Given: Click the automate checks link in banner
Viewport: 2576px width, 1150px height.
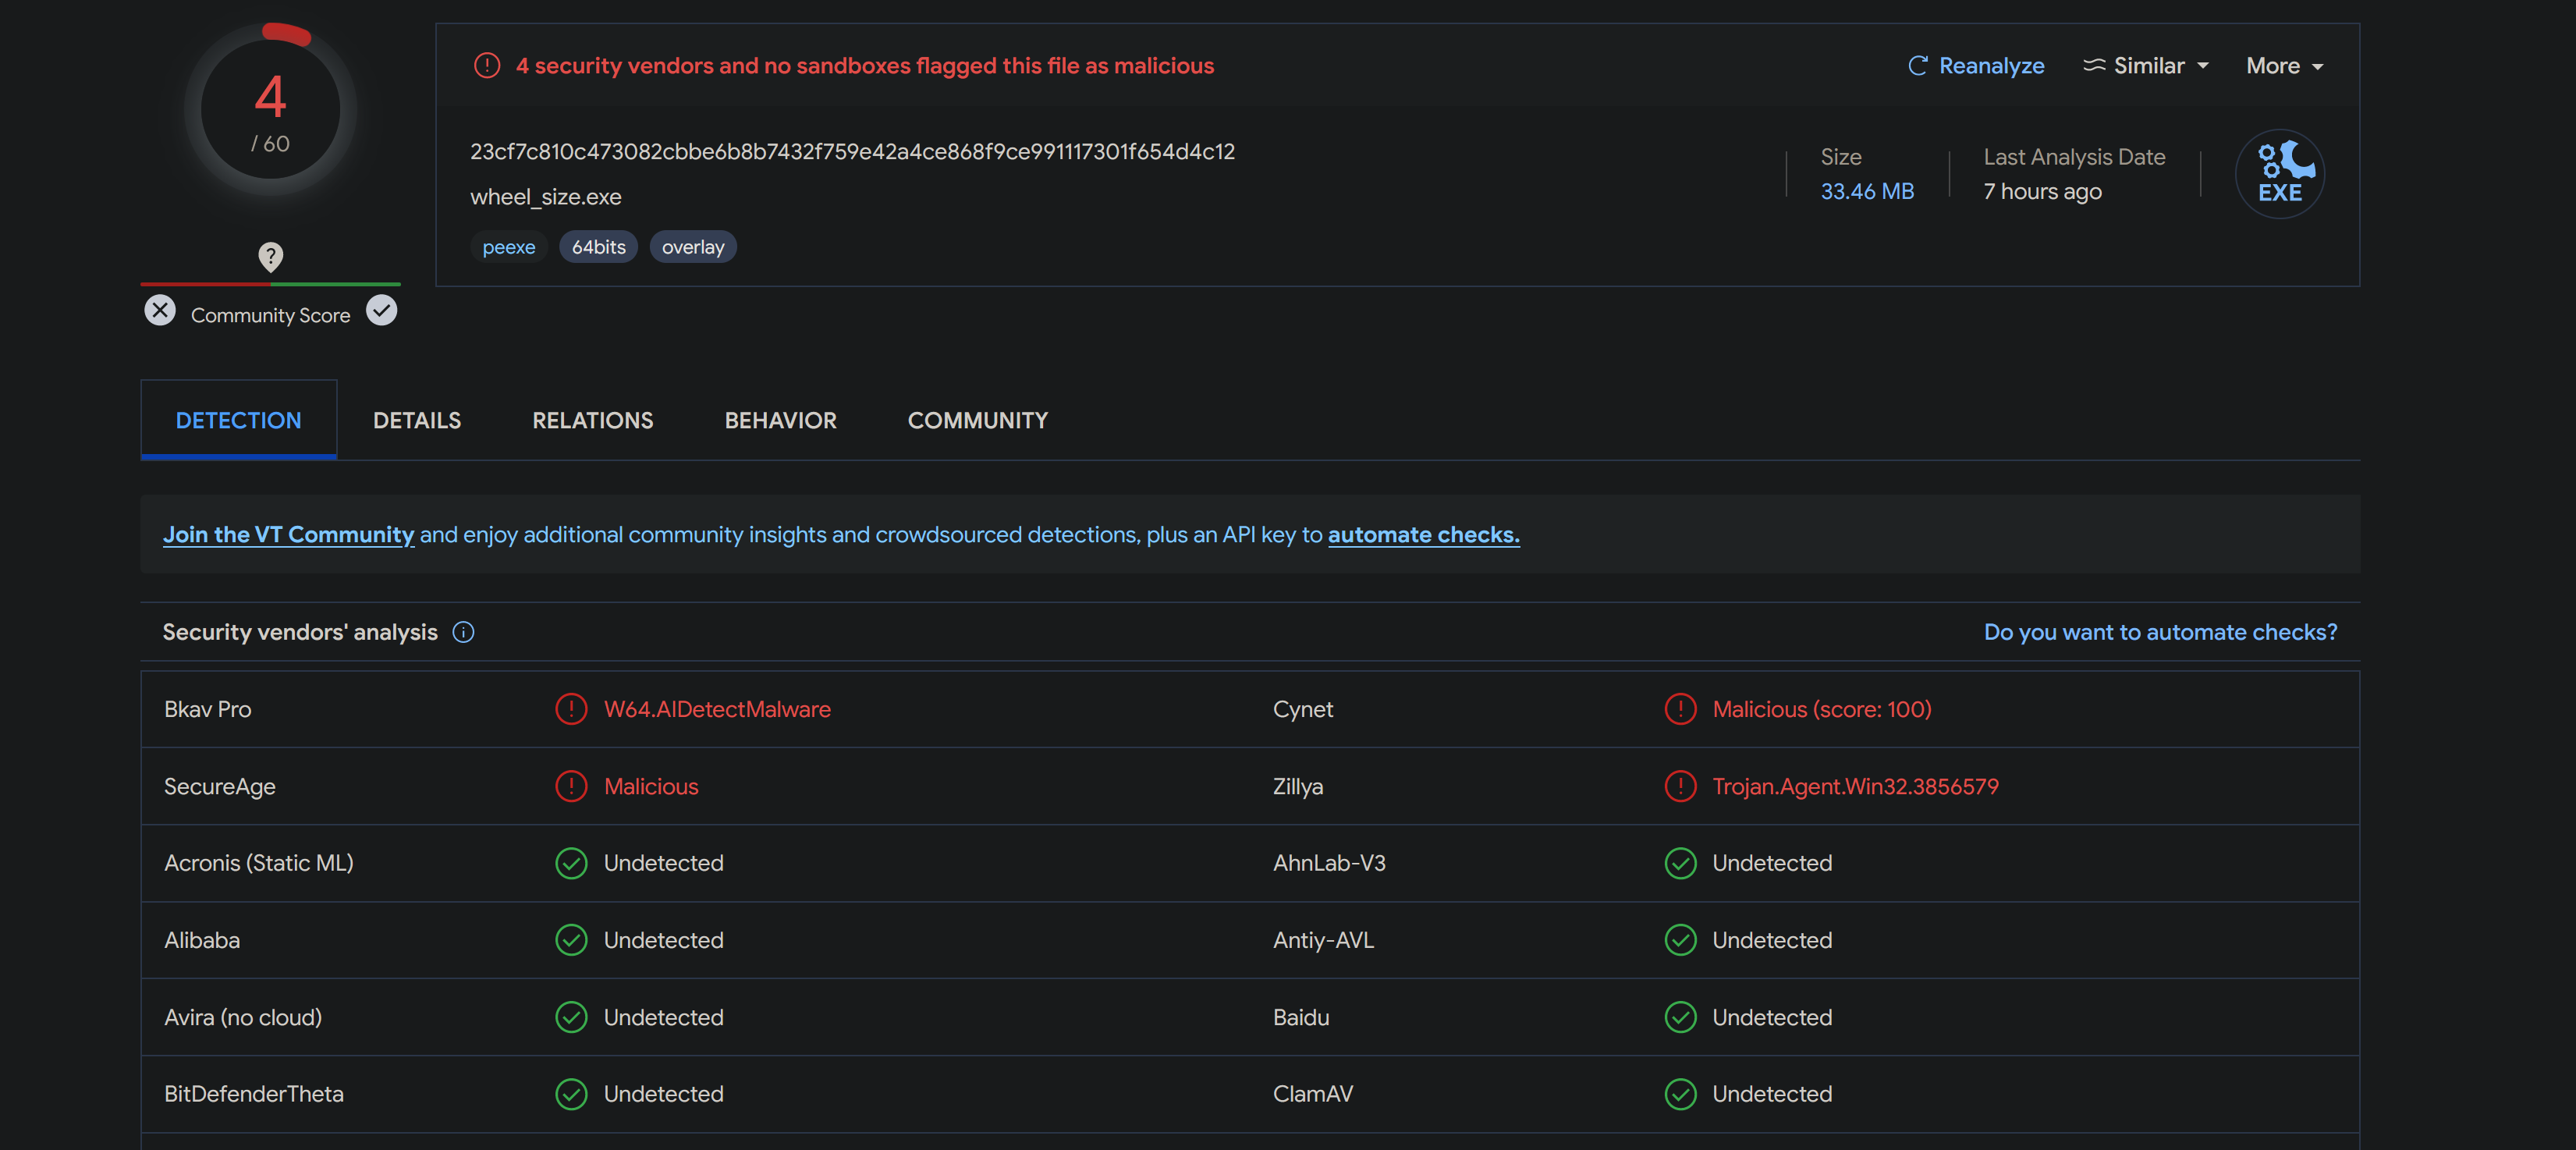Looking at the screenshot, I should [1423, 535].
